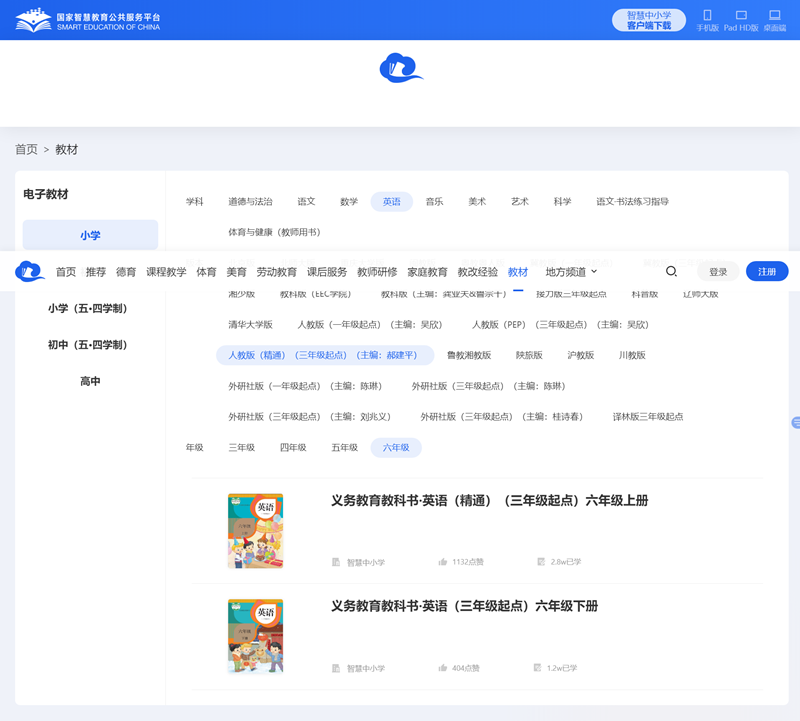Click the Pad HD版 tablet icon
The width and height of the screenshot is (800, 721).
click(741, 16)
